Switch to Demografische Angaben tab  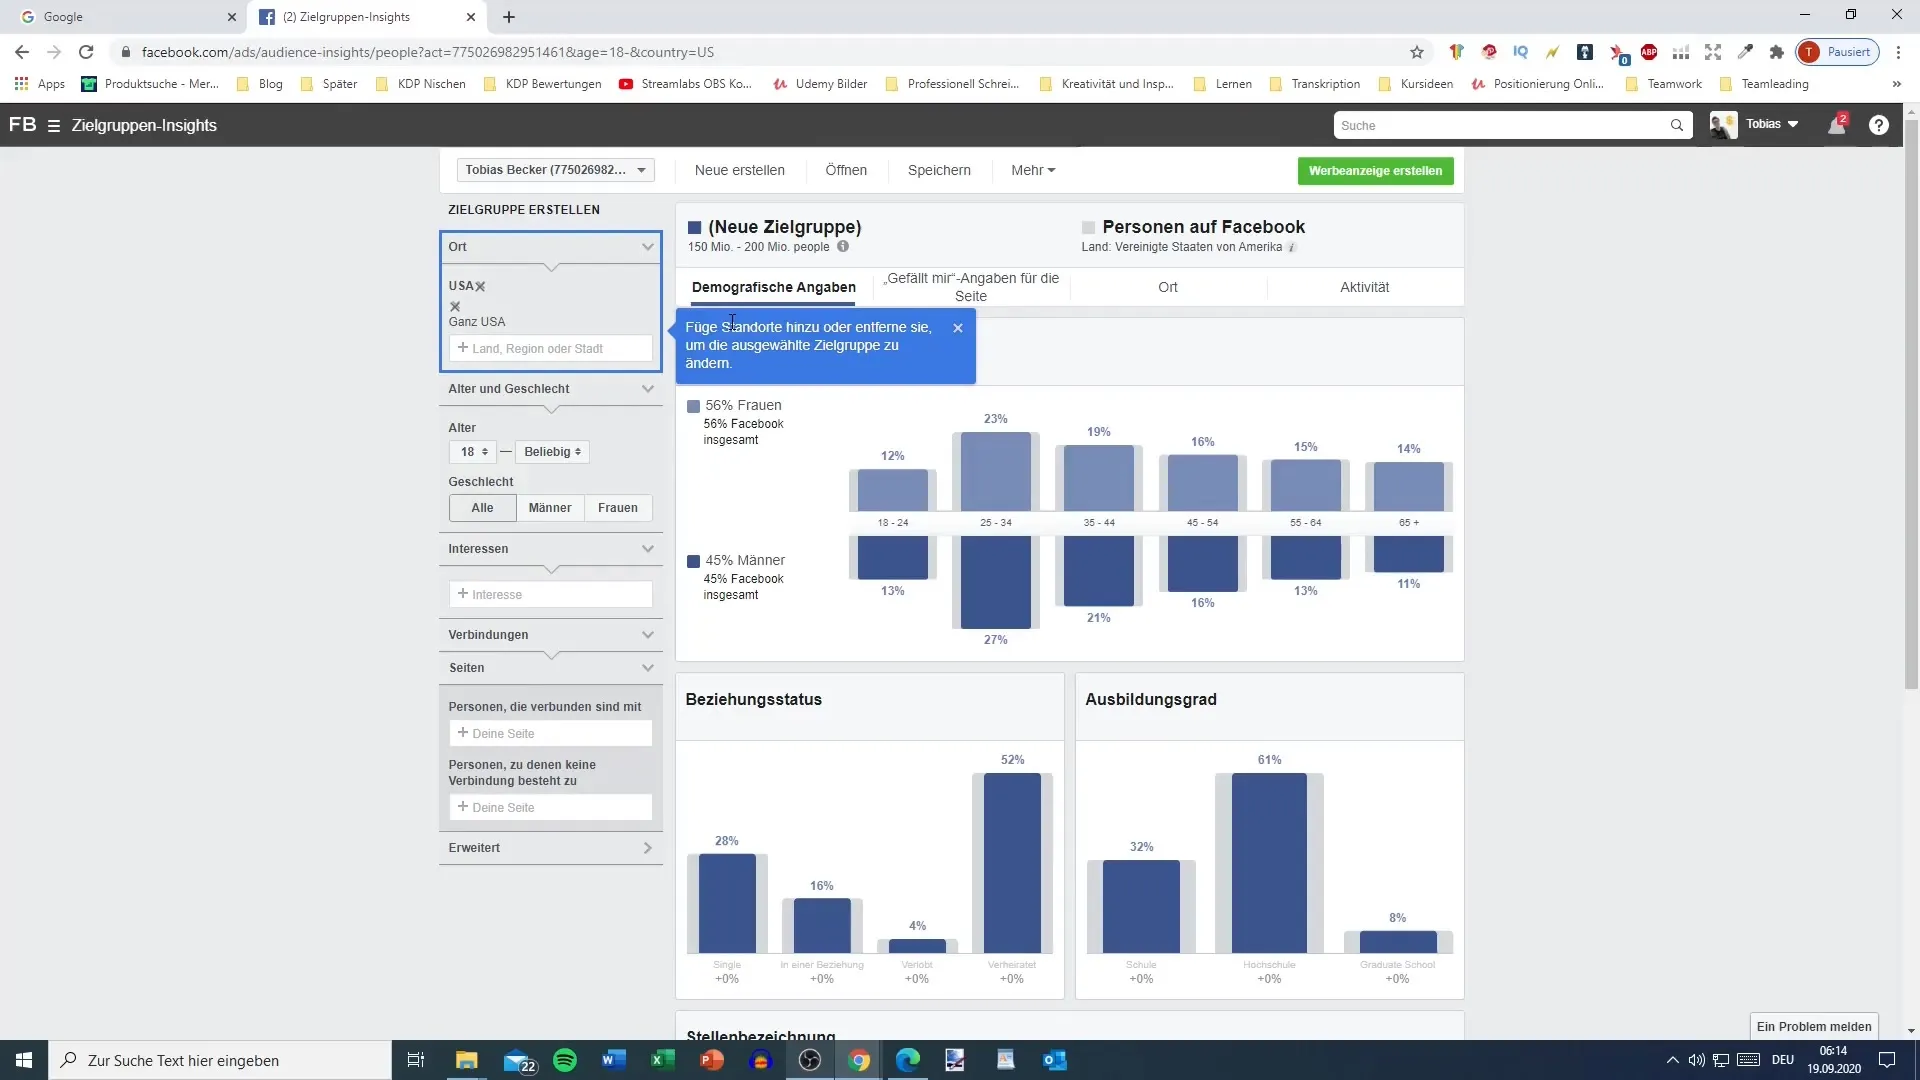pos(773,287)
